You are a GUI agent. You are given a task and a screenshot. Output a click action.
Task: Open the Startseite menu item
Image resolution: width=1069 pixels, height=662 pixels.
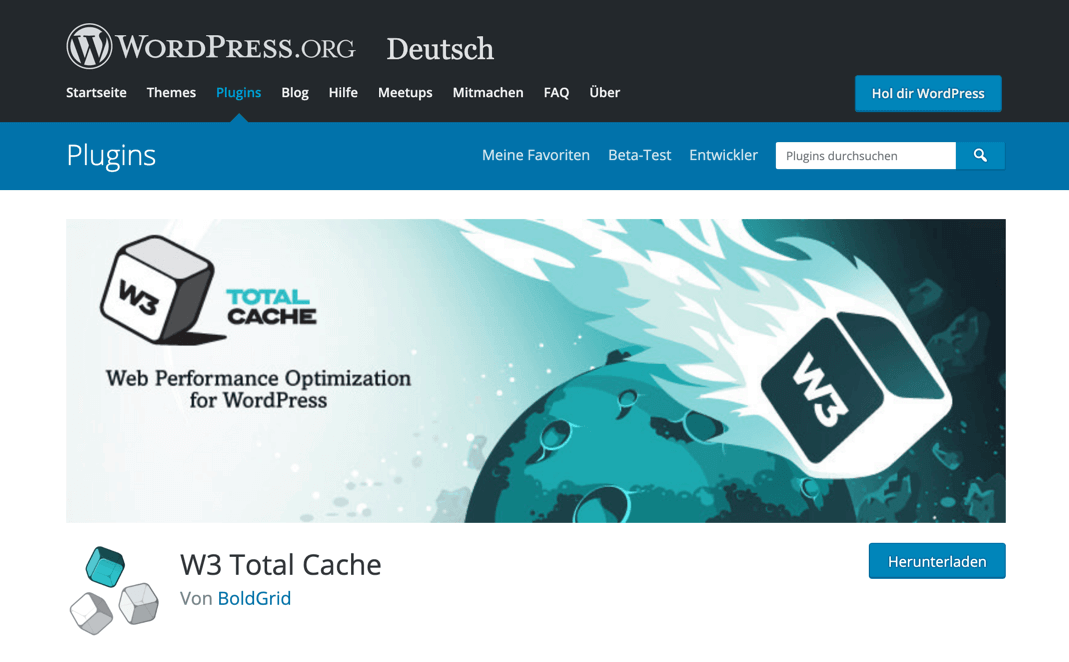point(96,93)
